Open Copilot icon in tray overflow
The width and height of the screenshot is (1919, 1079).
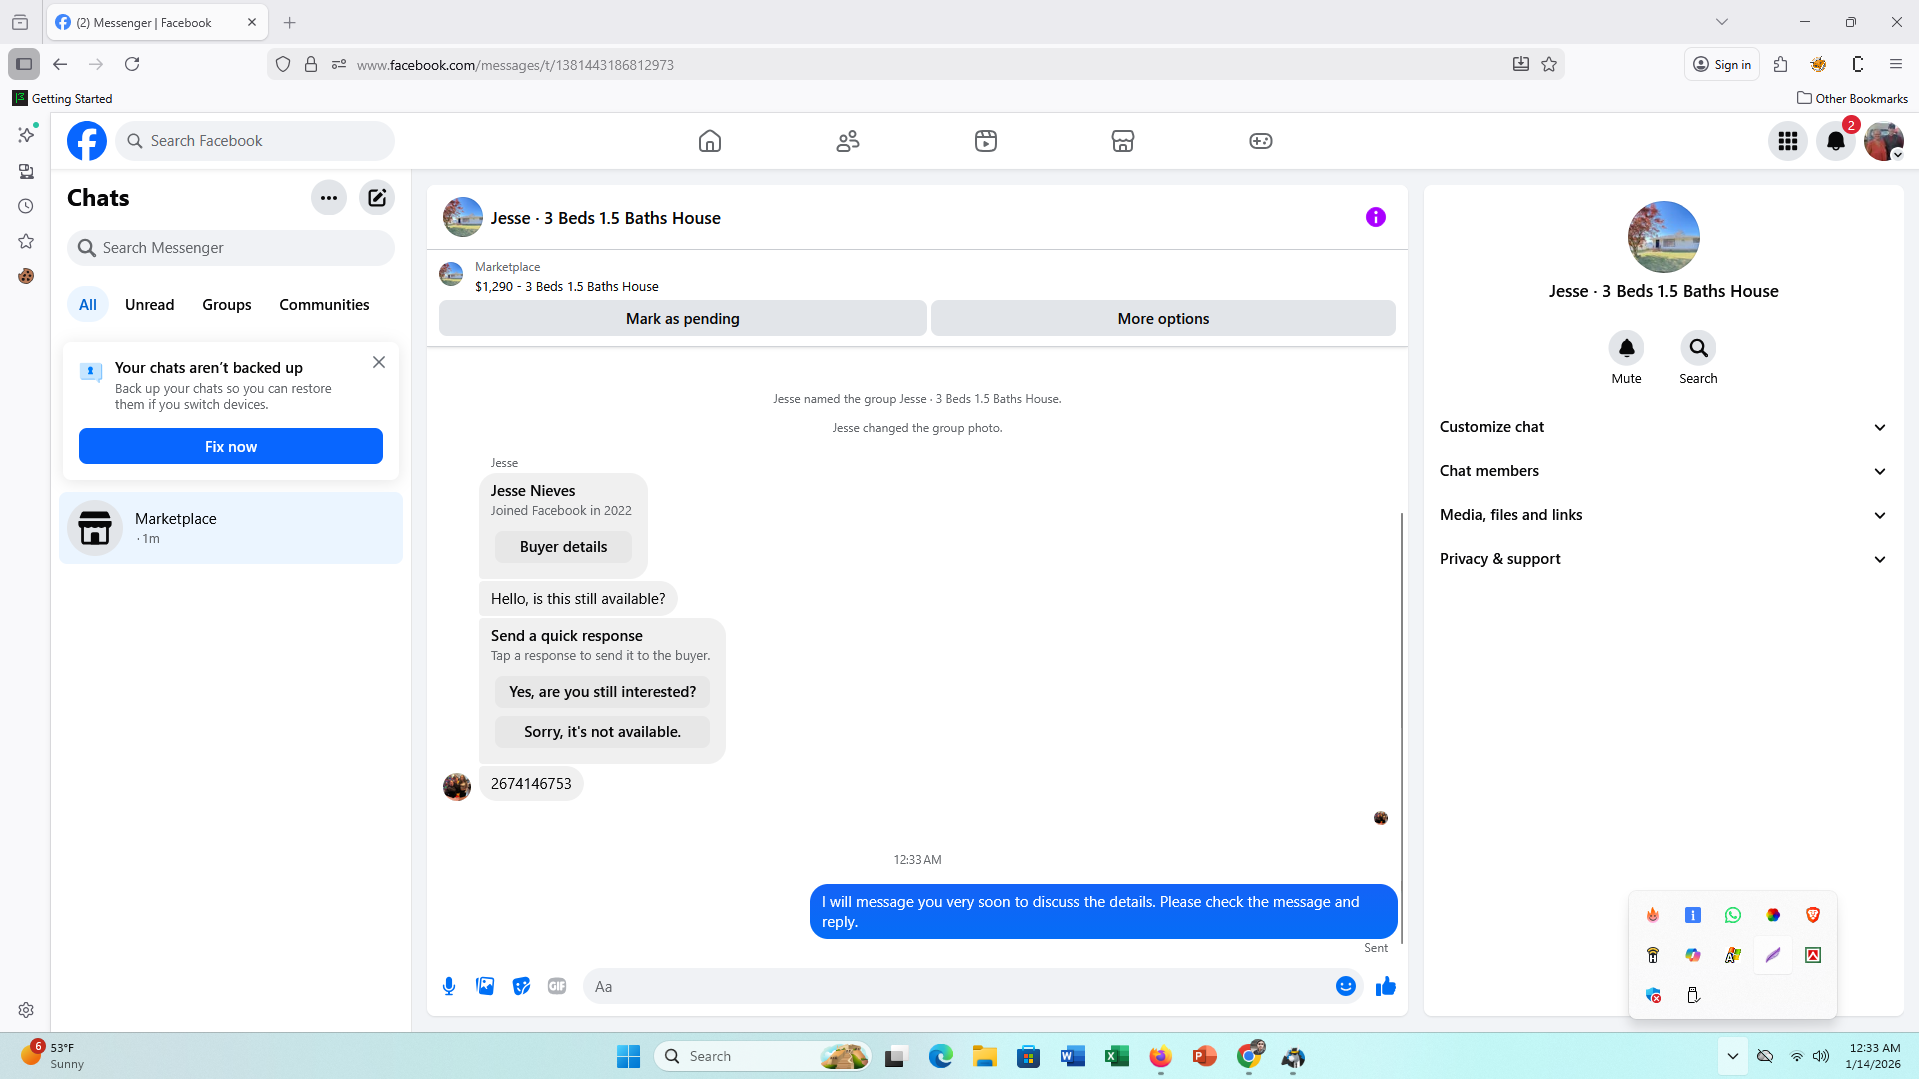1692,955
